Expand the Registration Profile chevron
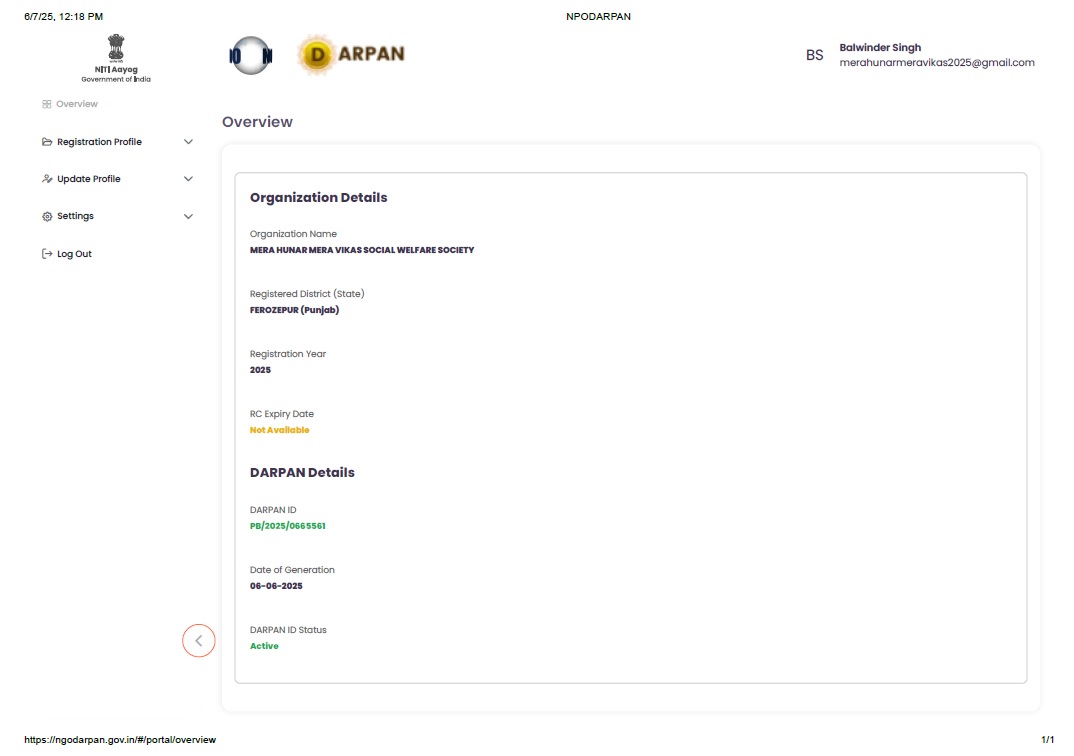The image size is (1074, 756). click(x=188, y=142)
